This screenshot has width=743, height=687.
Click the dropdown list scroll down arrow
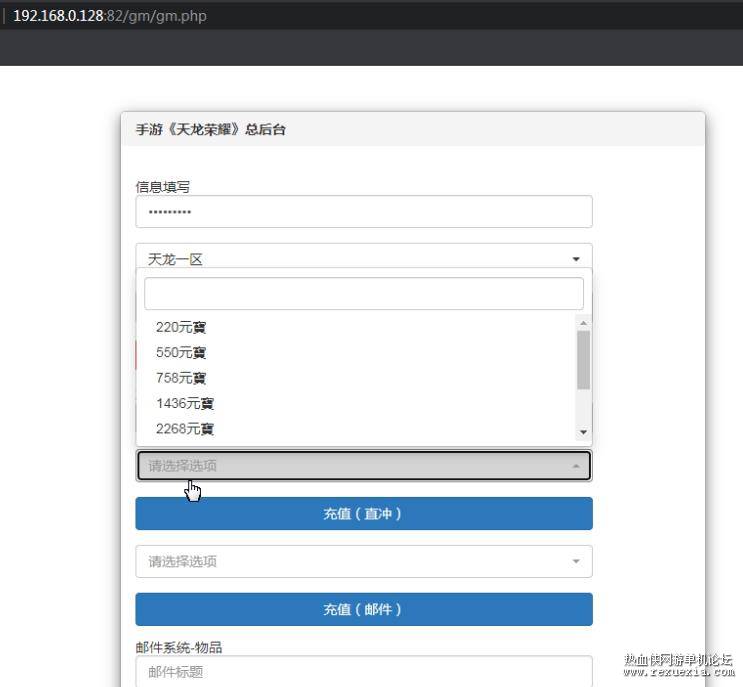point(583,432)
